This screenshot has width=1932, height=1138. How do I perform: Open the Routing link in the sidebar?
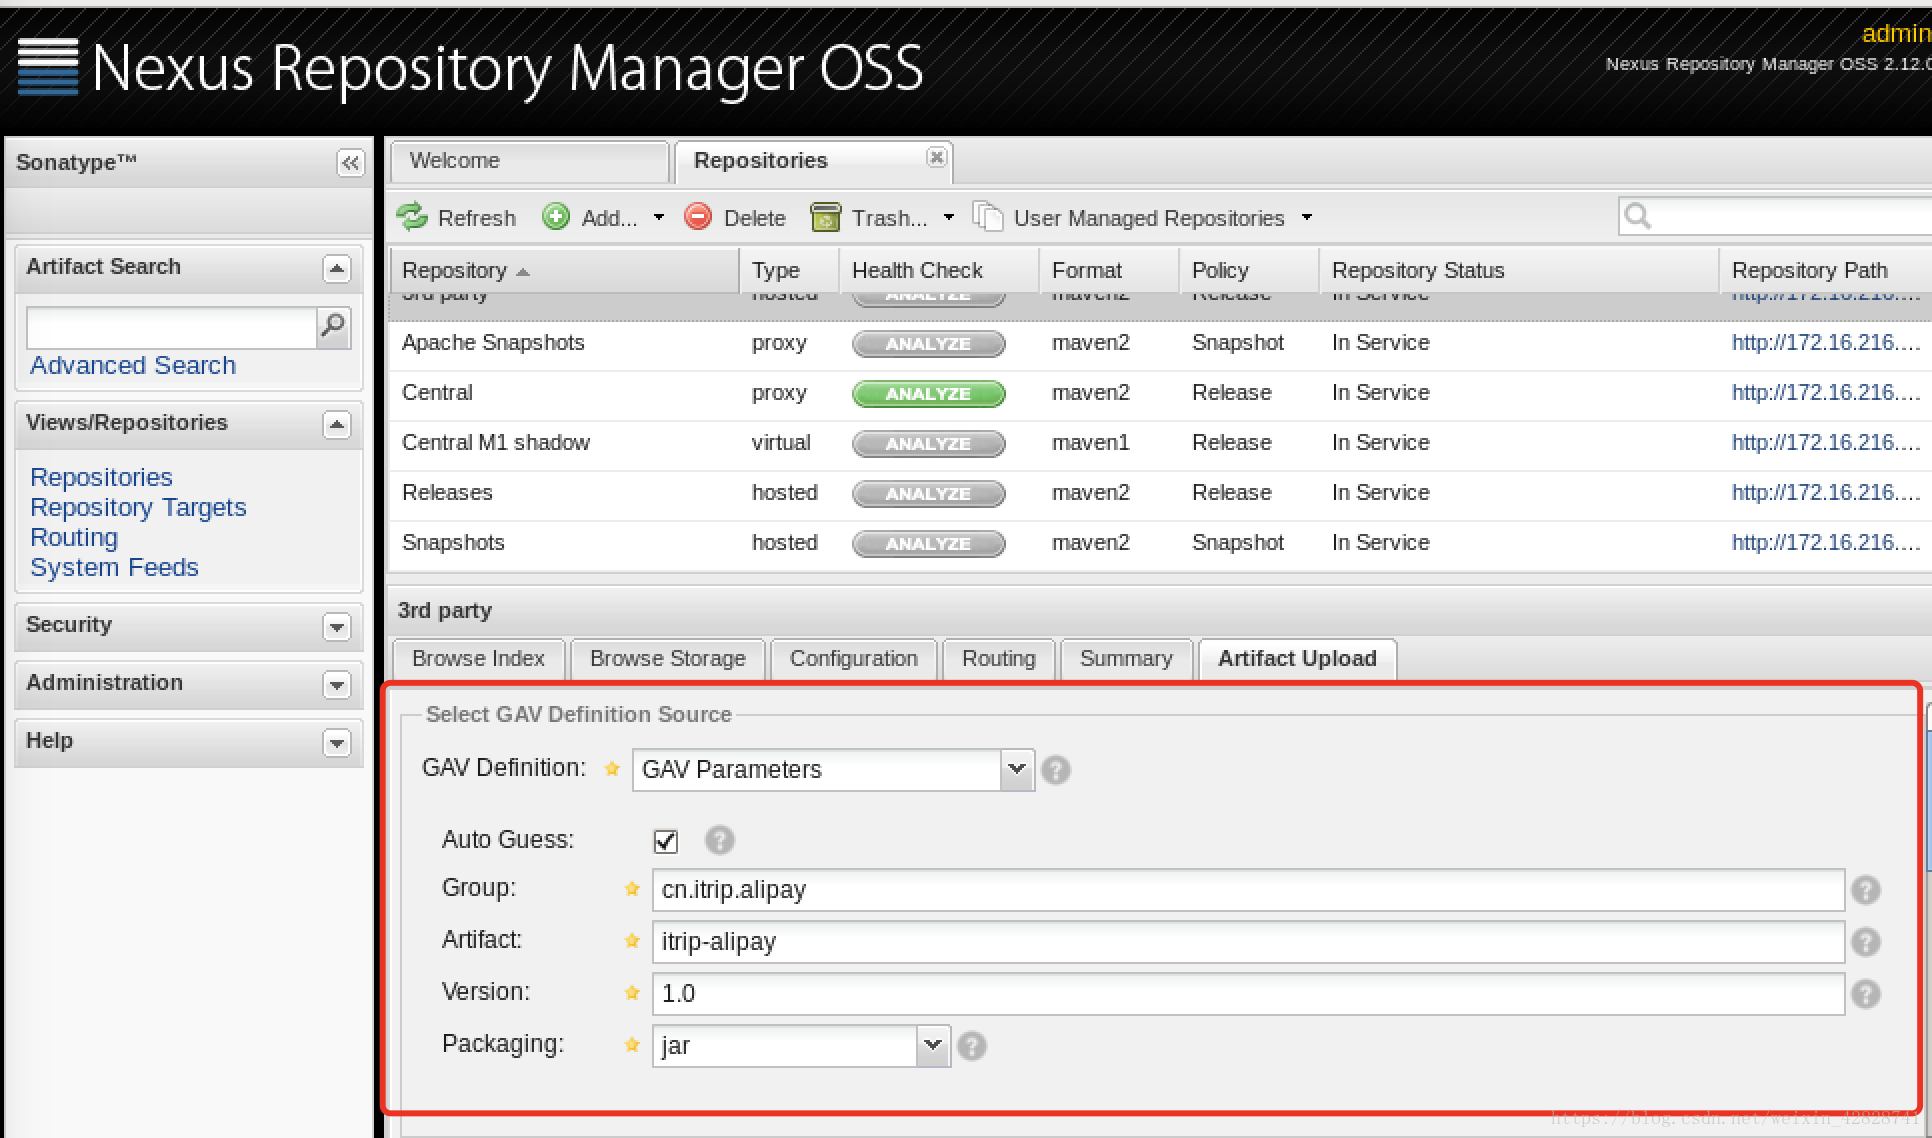click(74, 537)
